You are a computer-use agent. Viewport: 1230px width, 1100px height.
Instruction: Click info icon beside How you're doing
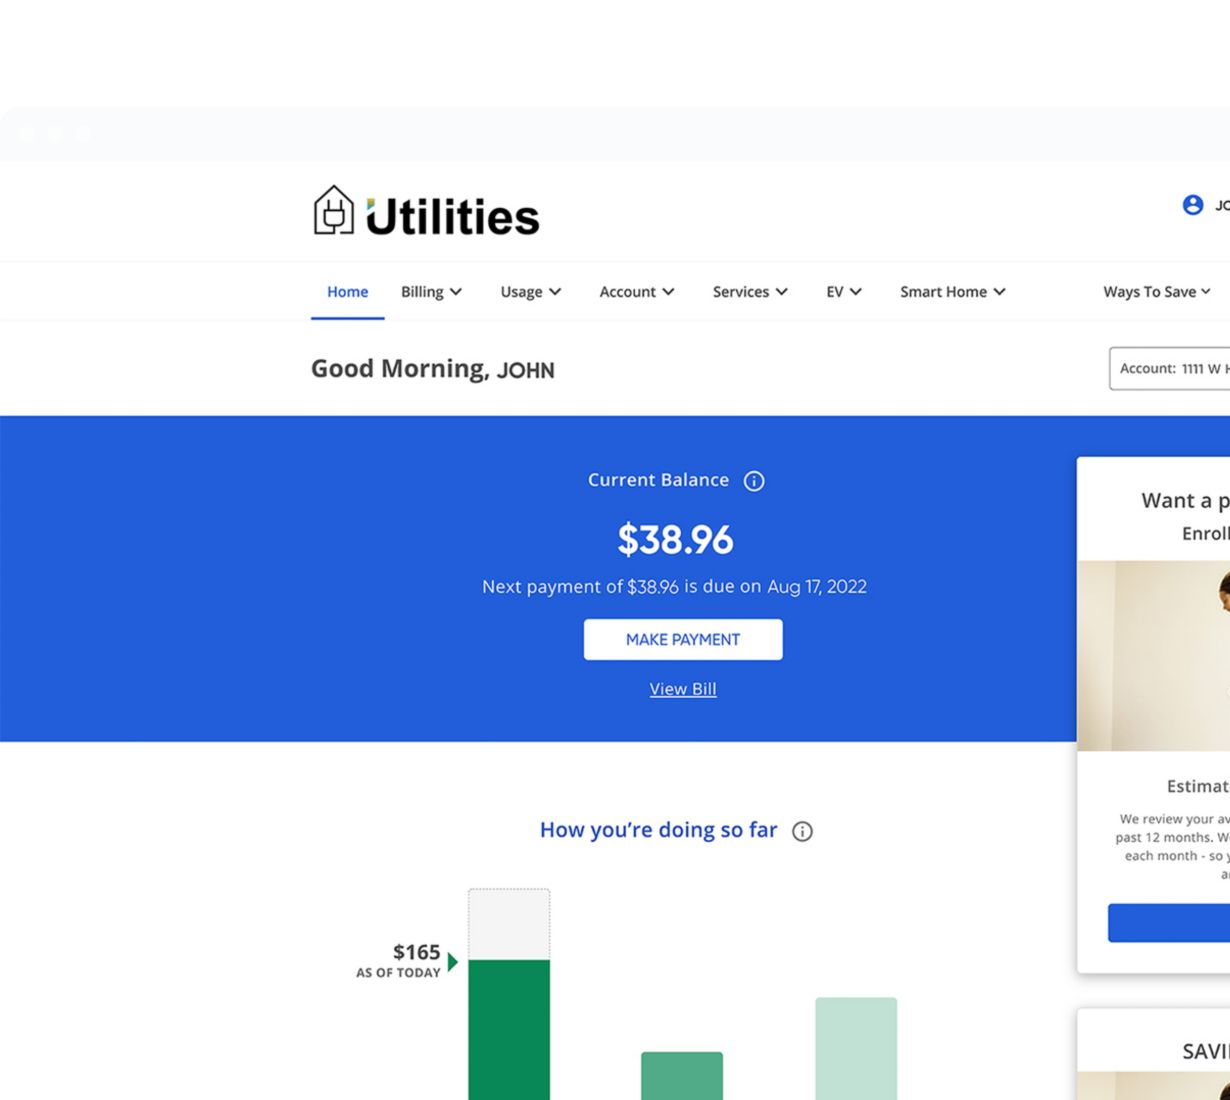click(x=802, y=831)
